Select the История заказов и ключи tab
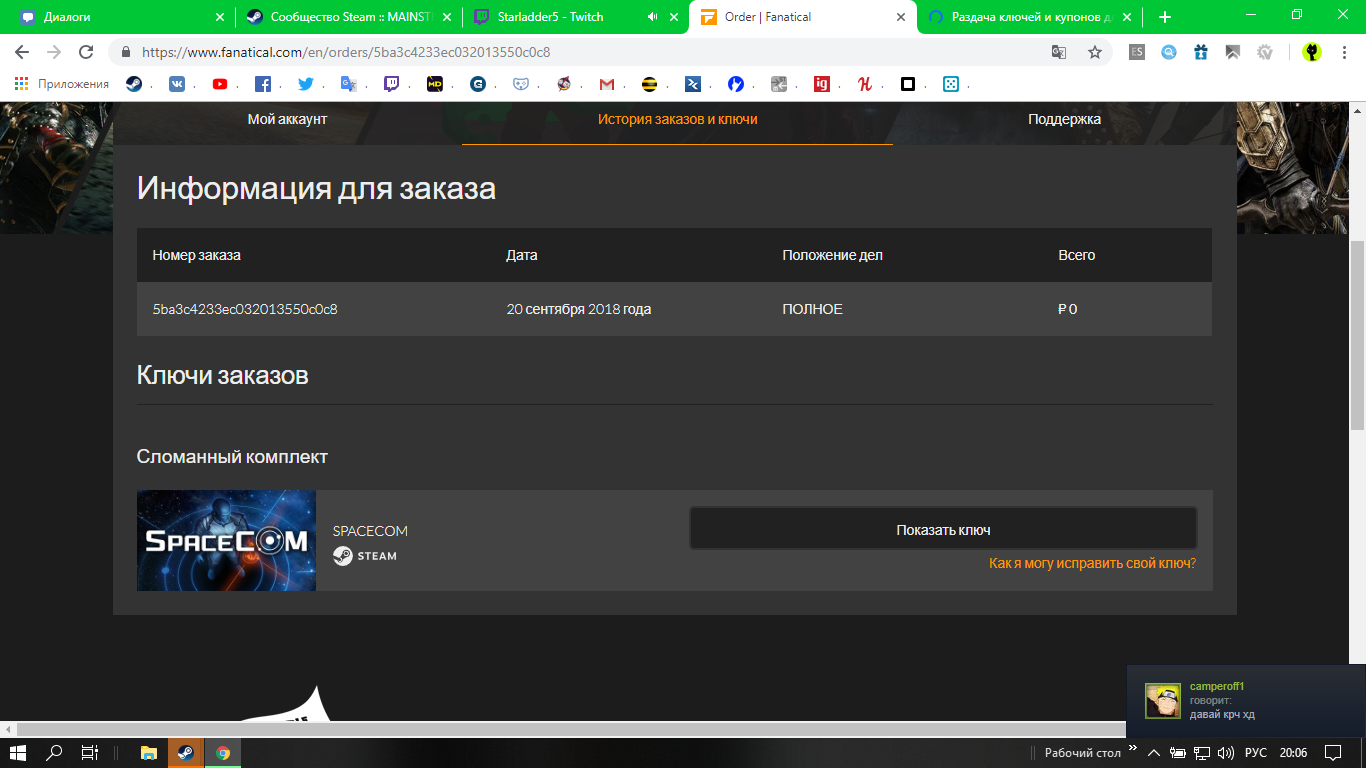Viewport: 1366px width, 768px height. 678,119
